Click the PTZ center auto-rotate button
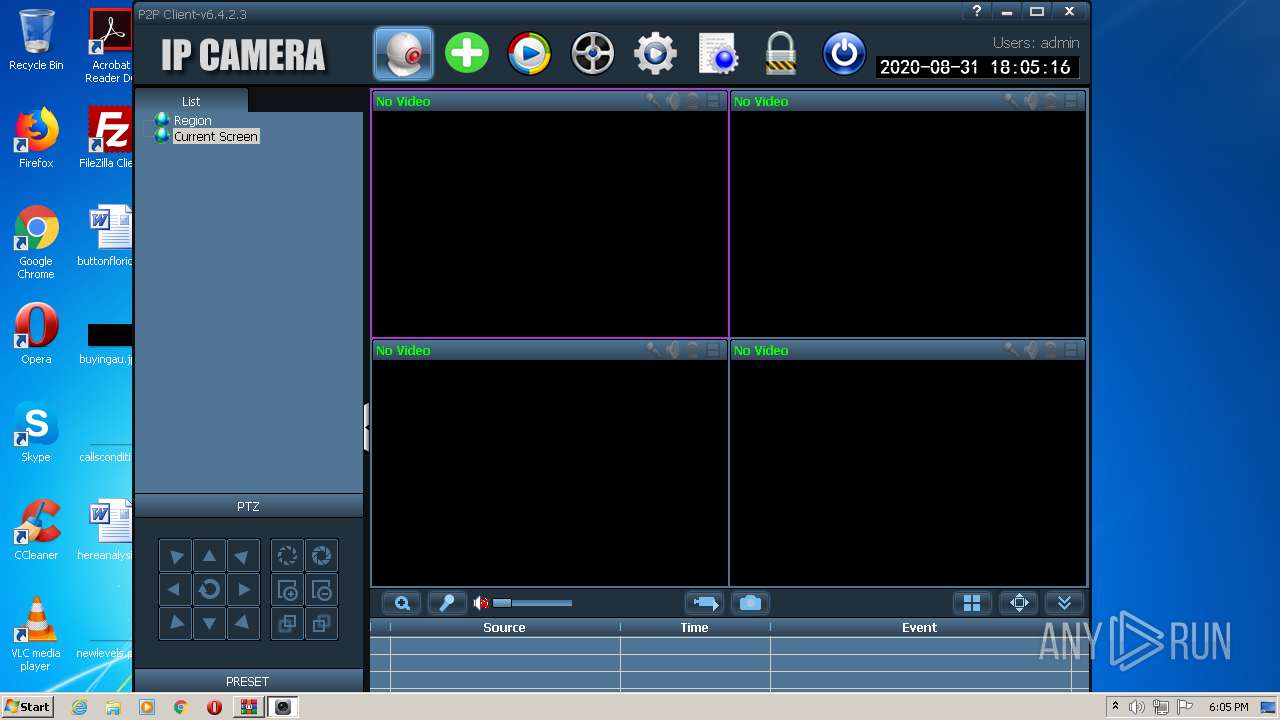 coord(209,590)
